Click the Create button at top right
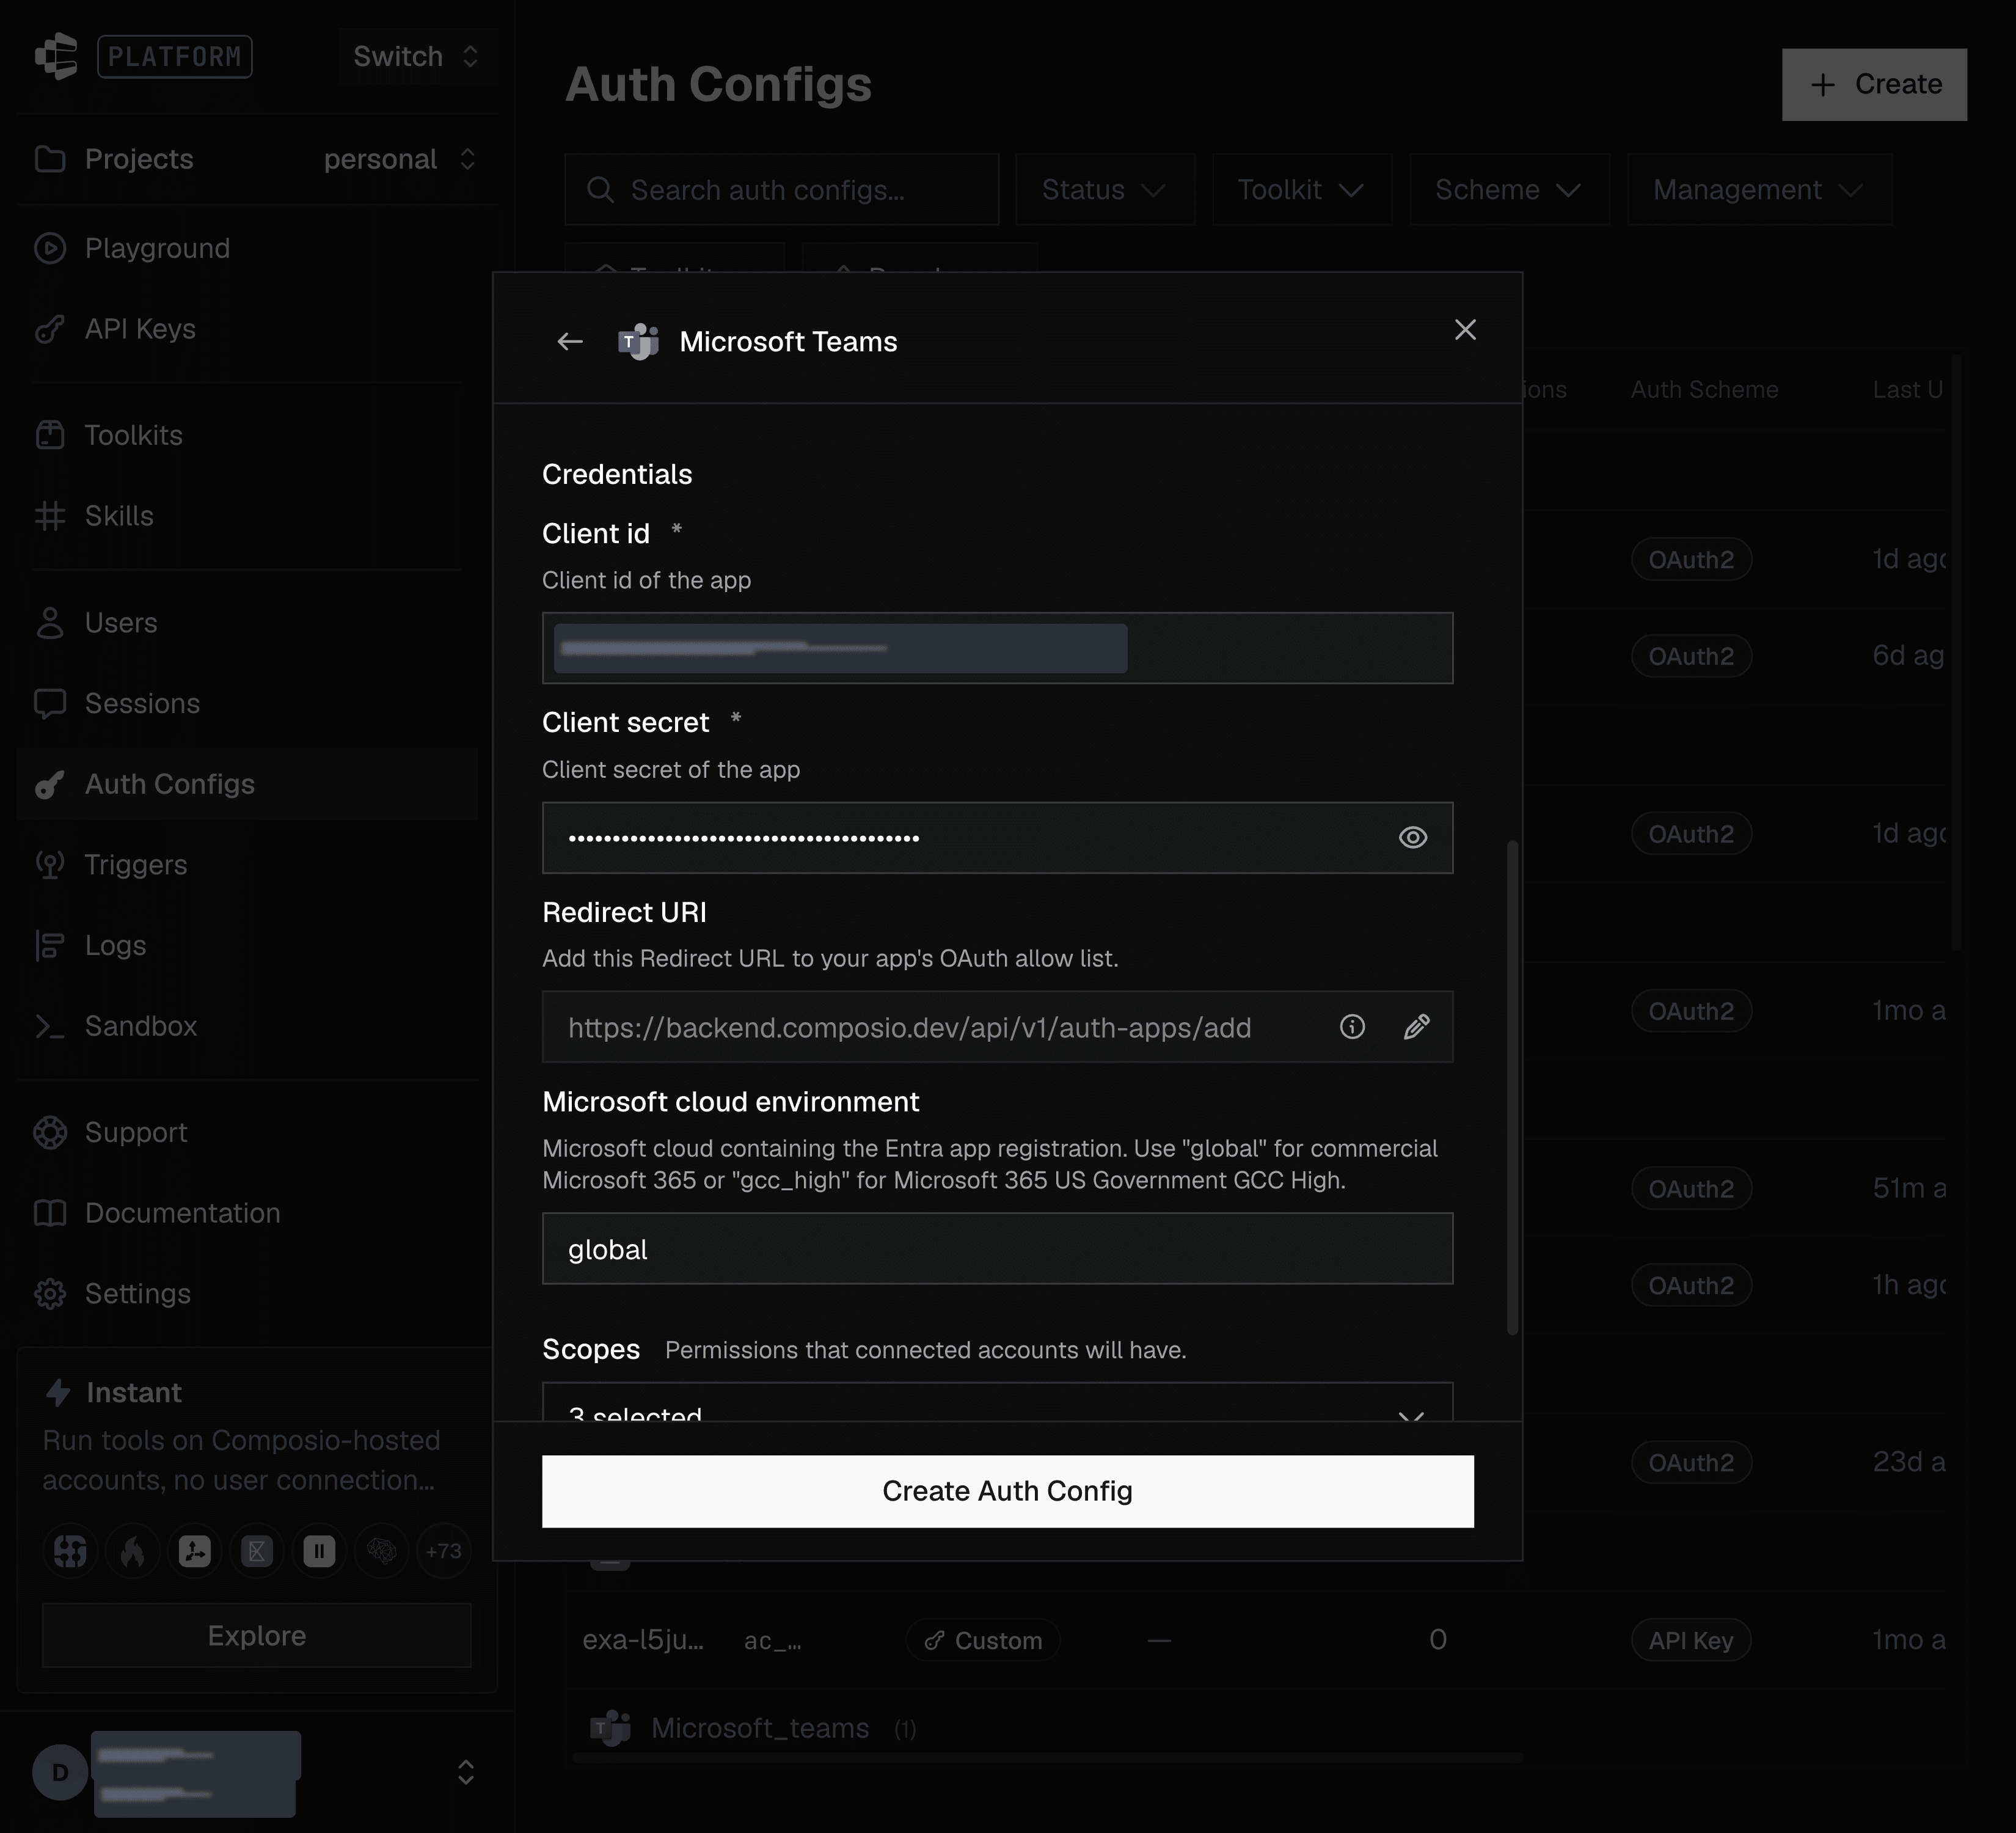This screenshot has height=1833, width=2016. pyautogui.click(x=1874, y=85)
